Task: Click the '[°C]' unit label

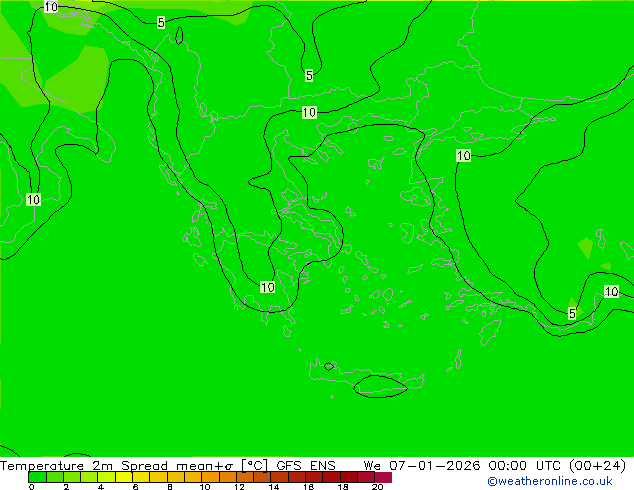Action: 254,466
